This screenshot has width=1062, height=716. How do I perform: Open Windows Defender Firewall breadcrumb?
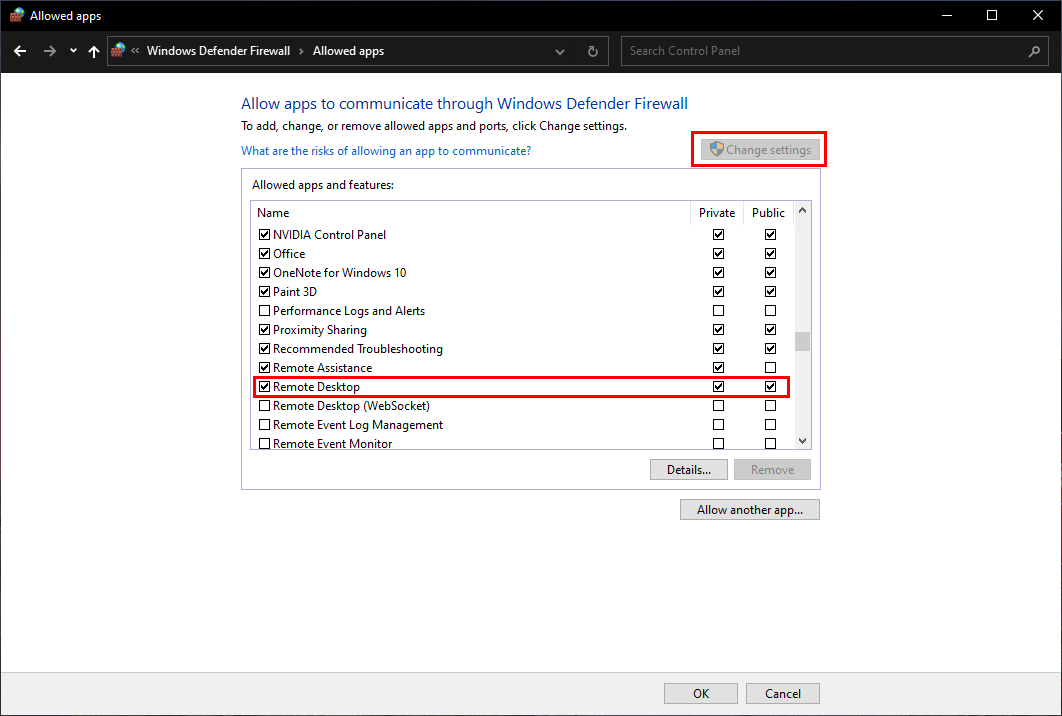218,51
